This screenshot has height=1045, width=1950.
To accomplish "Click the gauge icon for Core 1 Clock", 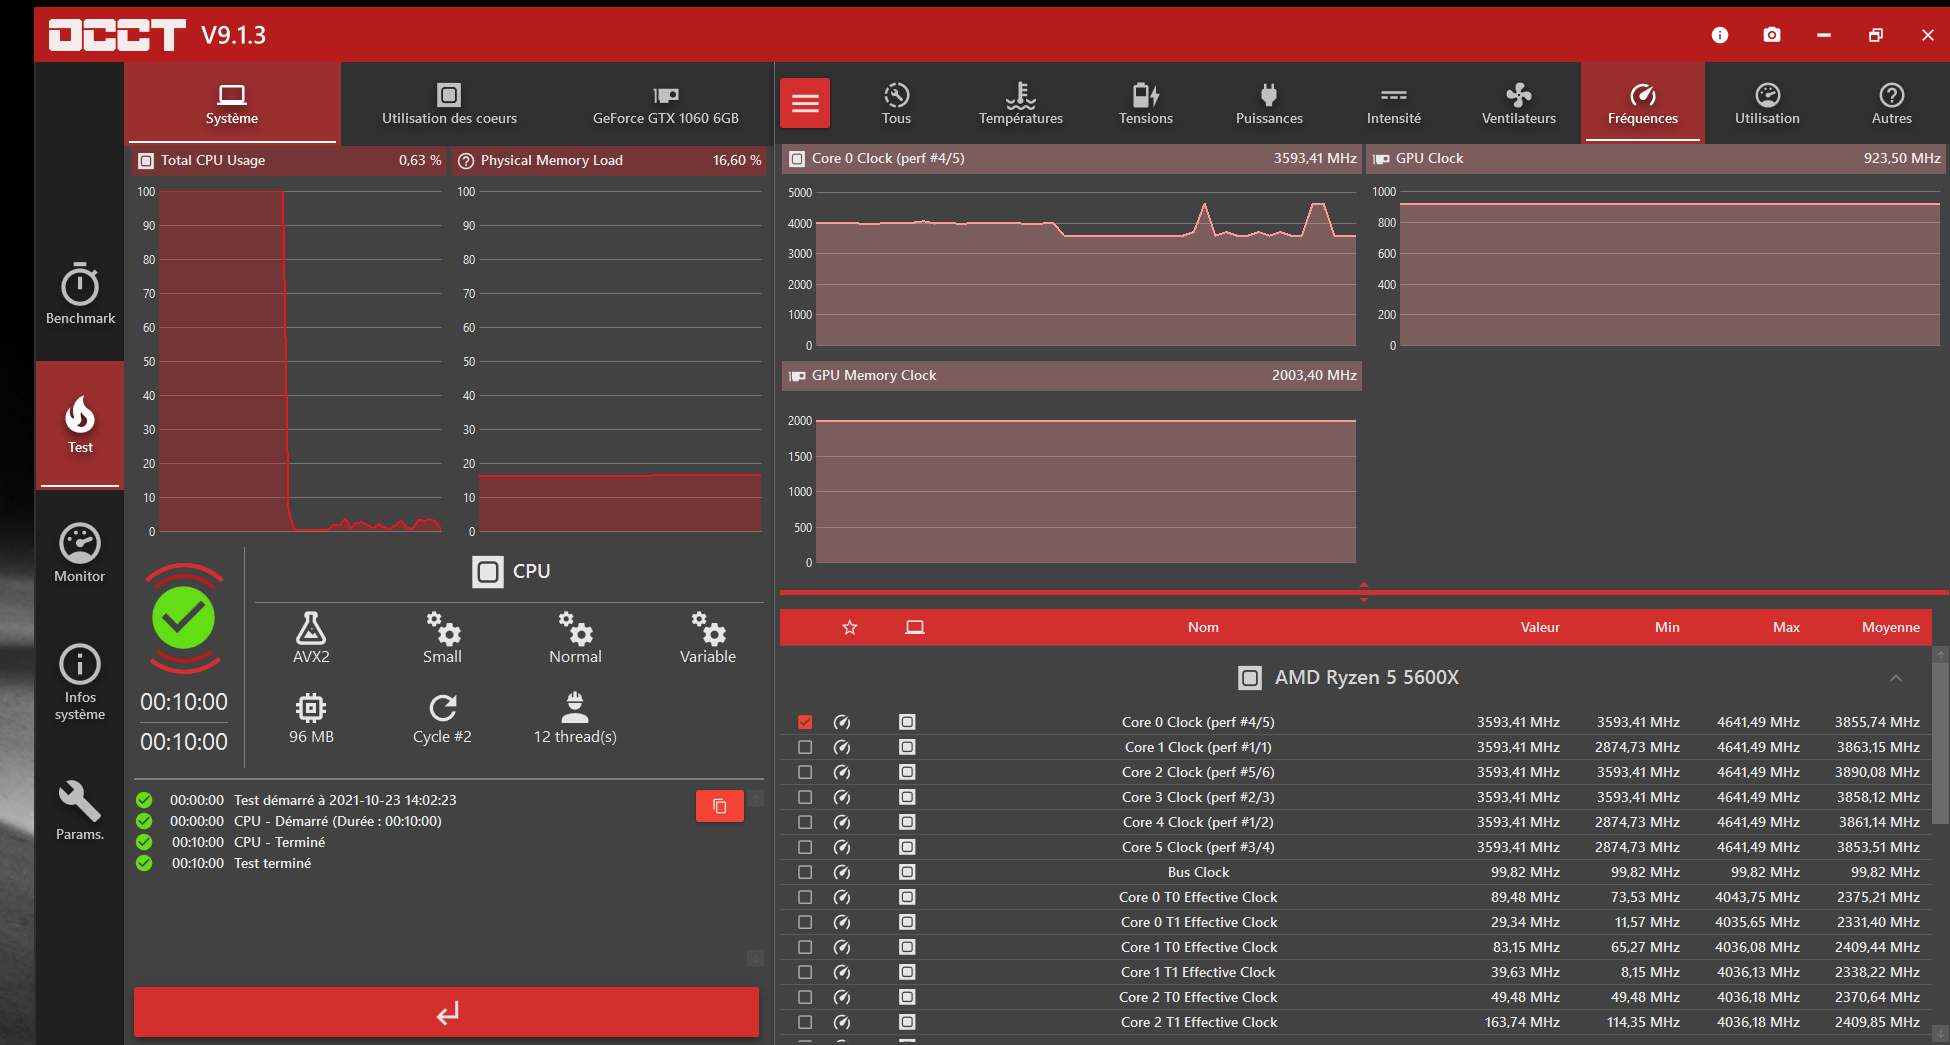I will coord(842,747).
